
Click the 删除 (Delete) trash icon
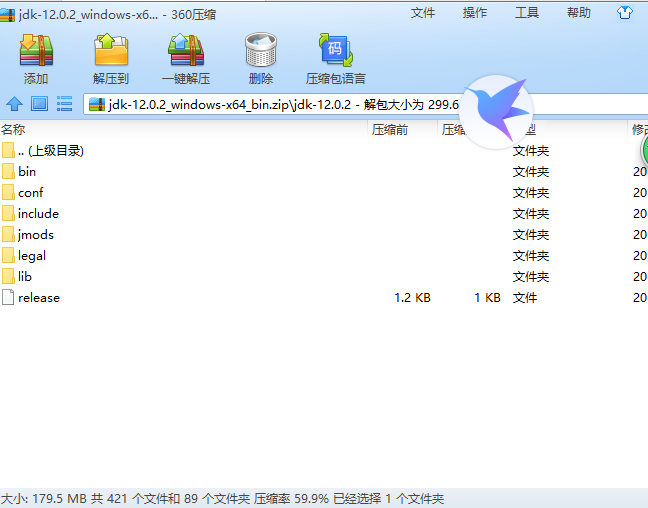pos(261,50)
